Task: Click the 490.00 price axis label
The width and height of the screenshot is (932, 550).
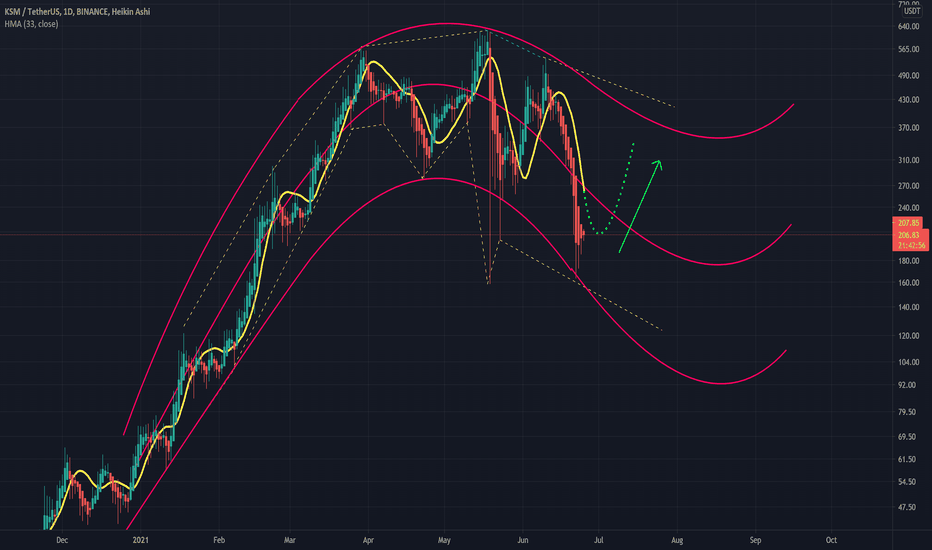Action: pyautogui.click(x=909, y=76)
